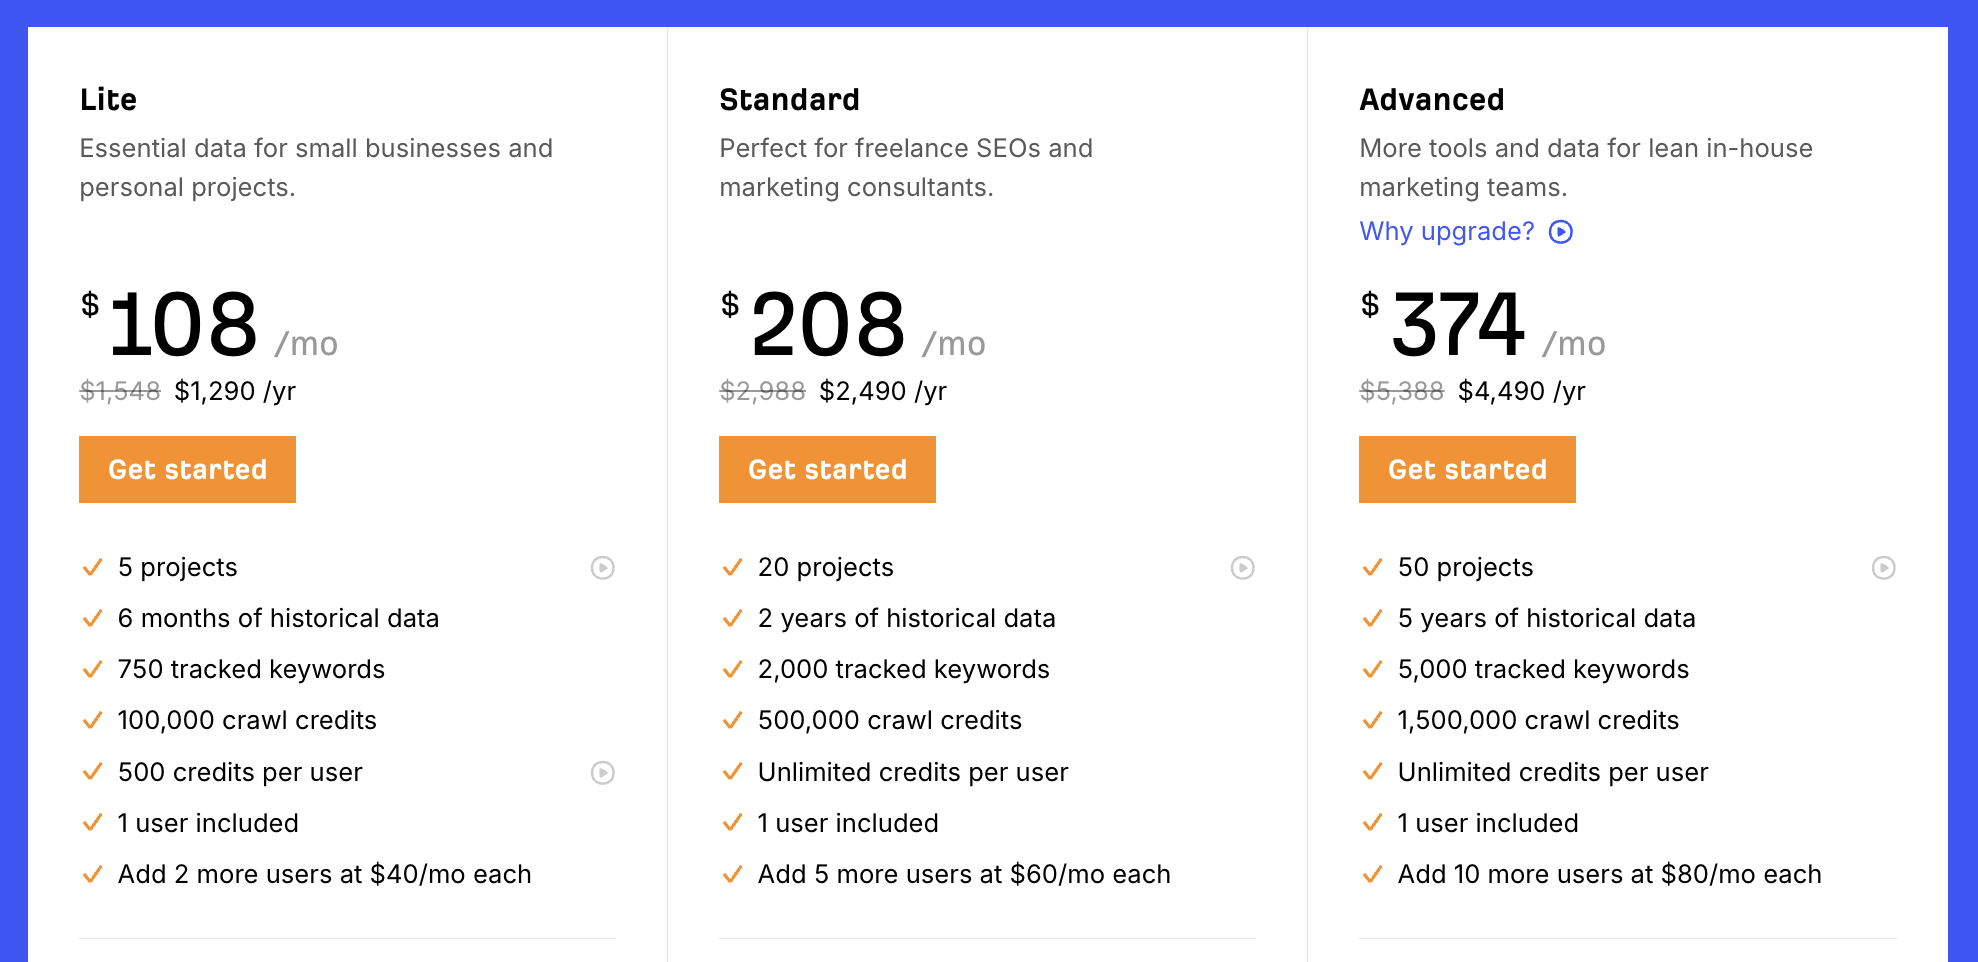Click play icon beside 500 credits per user
1978x962 pixels.
point(602,773)
